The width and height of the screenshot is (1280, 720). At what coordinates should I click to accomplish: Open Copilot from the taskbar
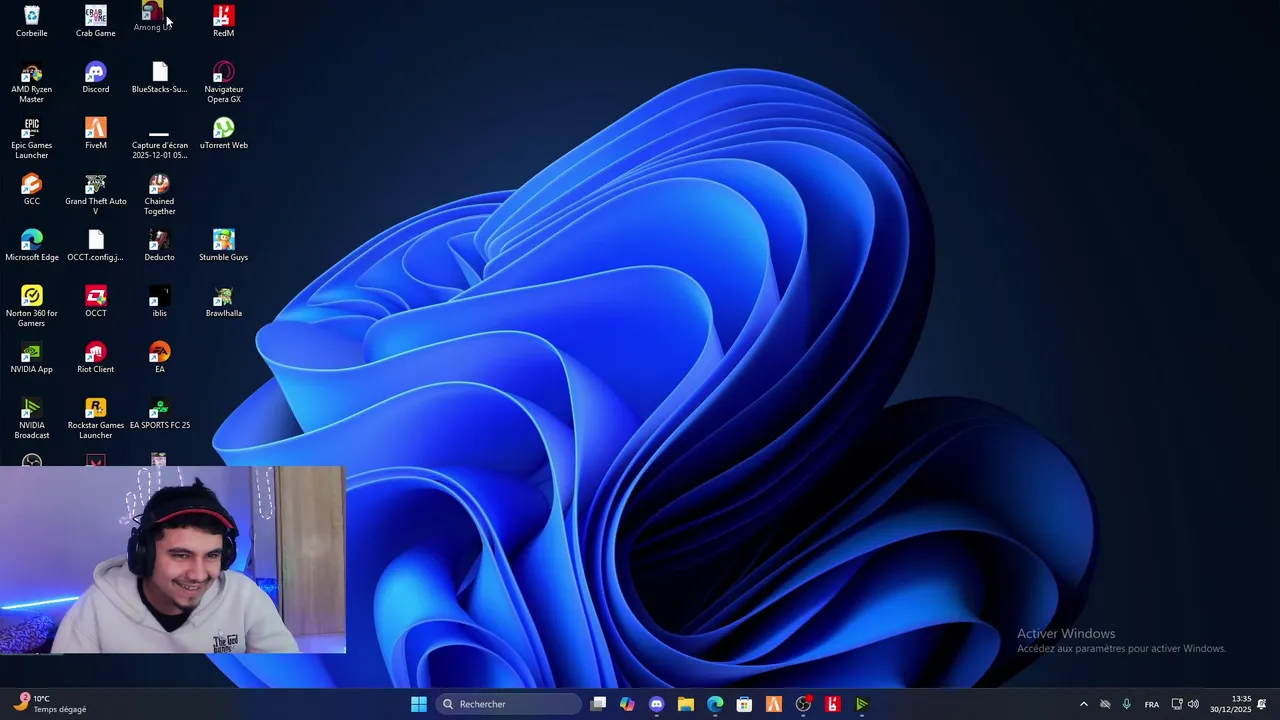coord(627,704)
